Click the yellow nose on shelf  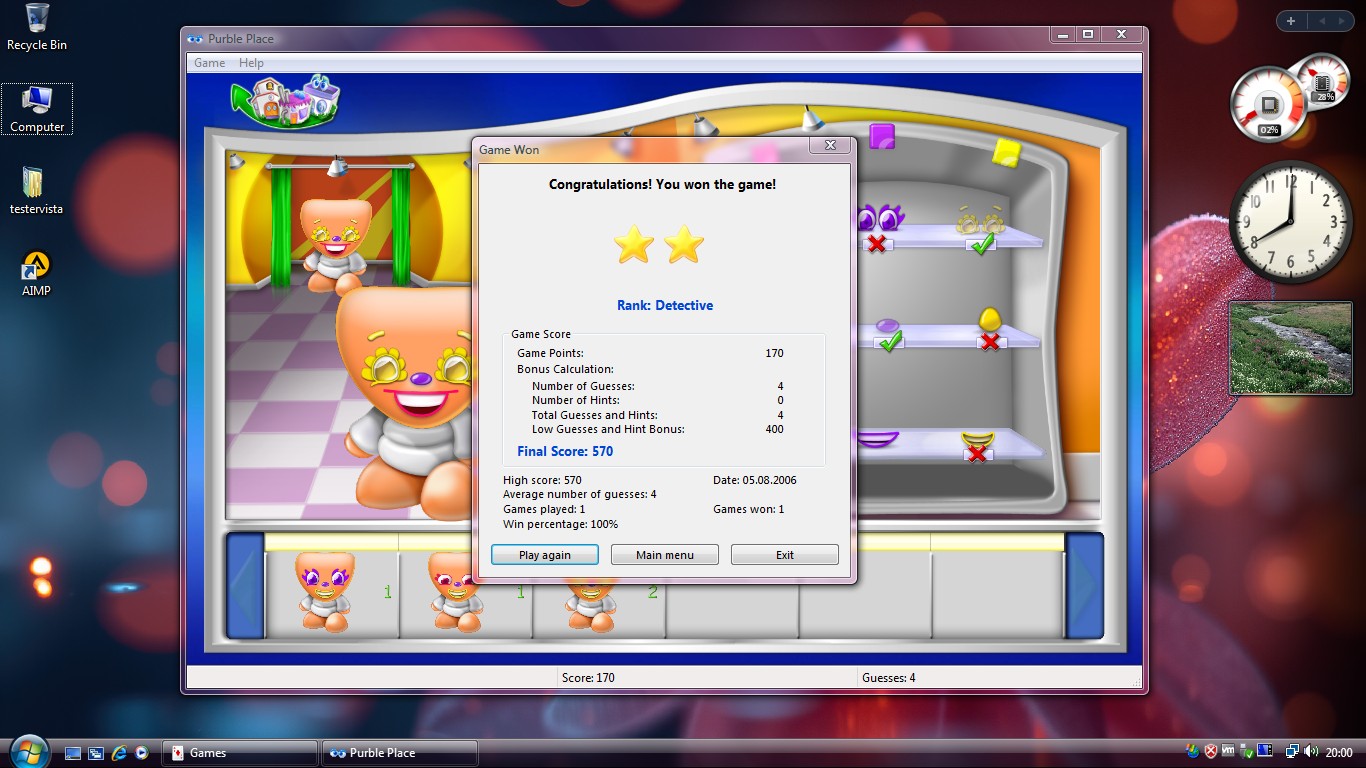coord(989,319)
